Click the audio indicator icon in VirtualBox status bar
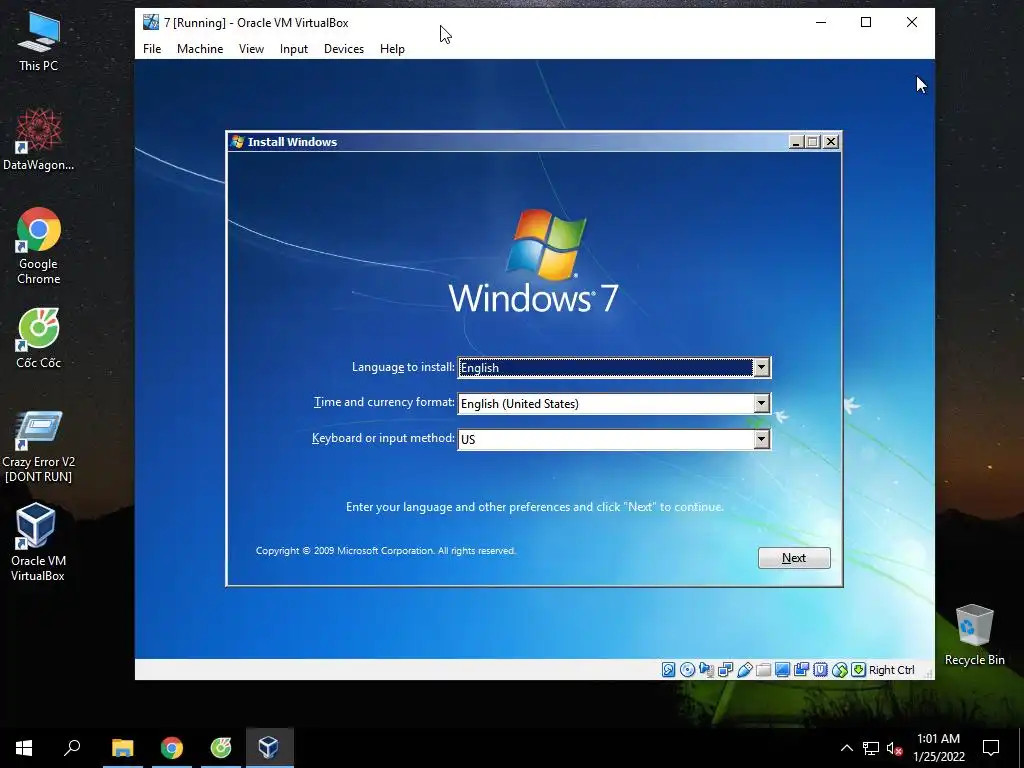 coord(706,669)
